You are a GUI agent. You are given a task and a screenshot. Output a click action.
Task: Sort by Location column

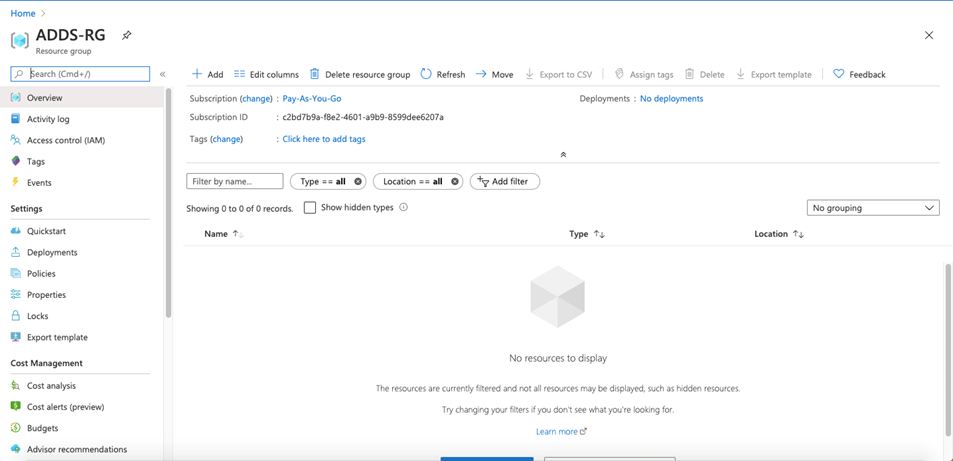pyautogui.click(x=779, y=234)
